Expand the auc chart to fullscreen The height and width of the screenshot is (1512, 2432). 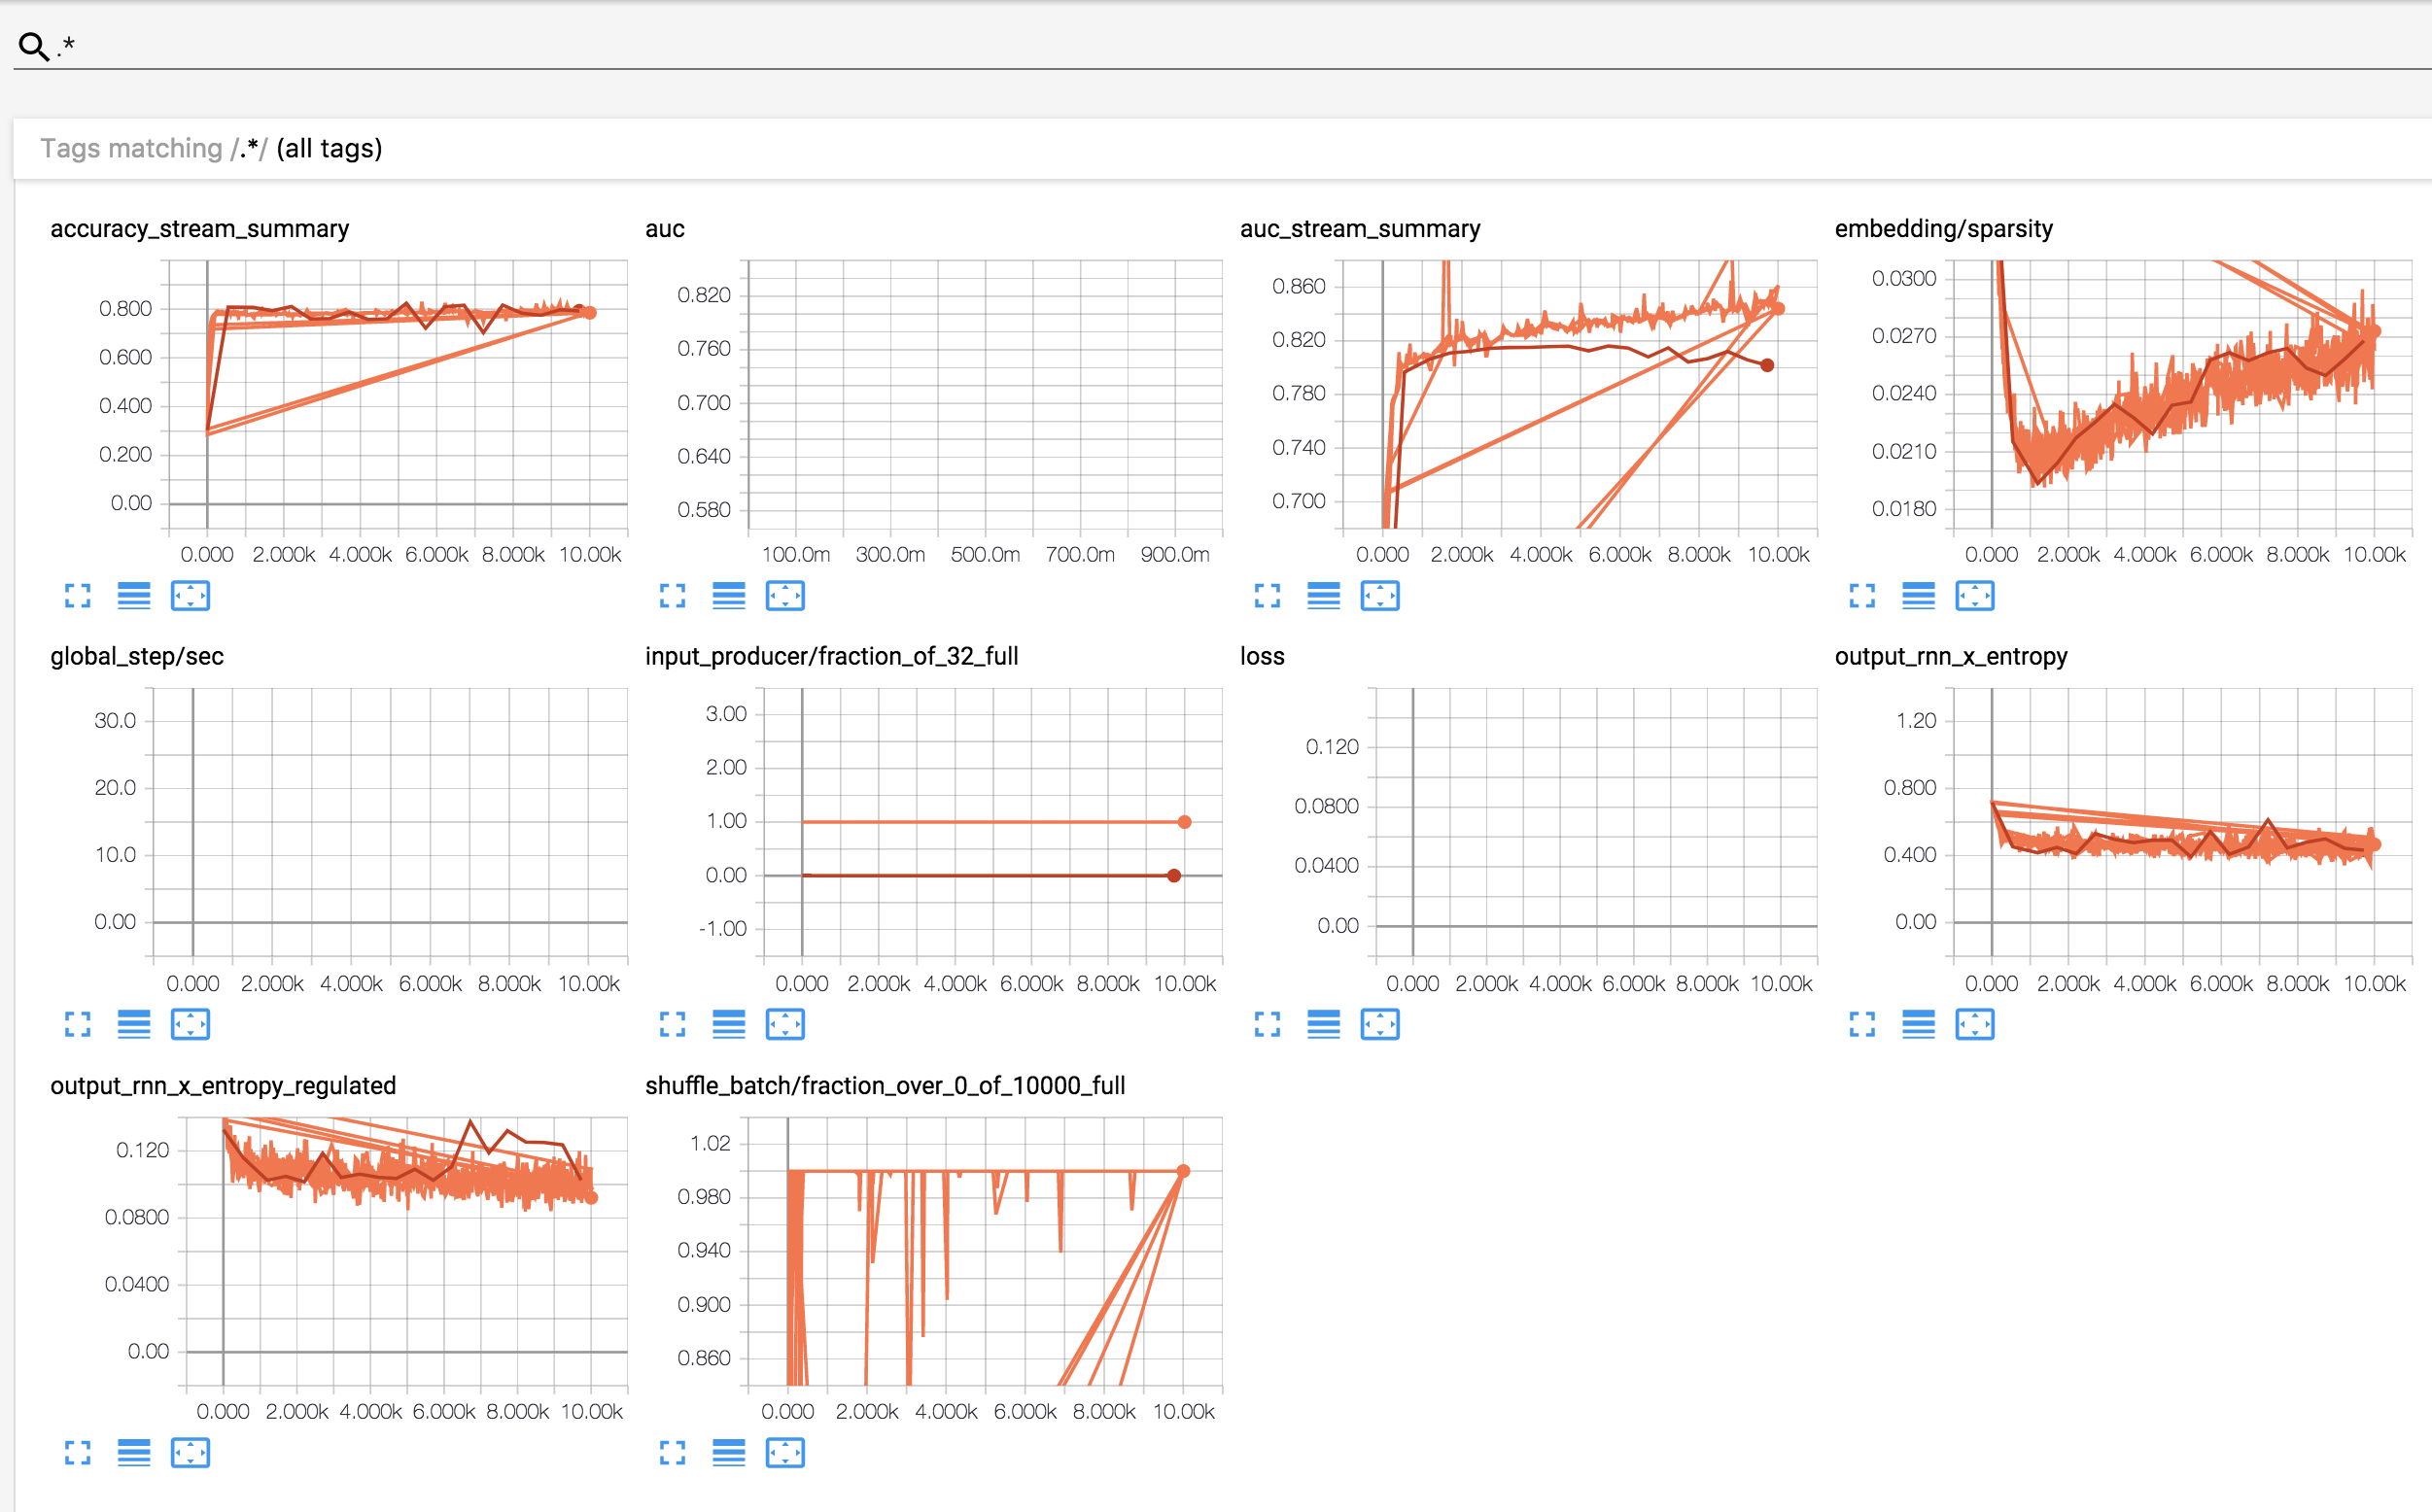coord(674,596)
